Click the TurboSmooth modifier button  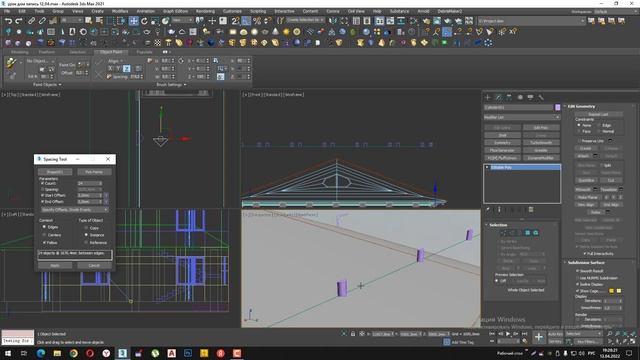[541, 142]
